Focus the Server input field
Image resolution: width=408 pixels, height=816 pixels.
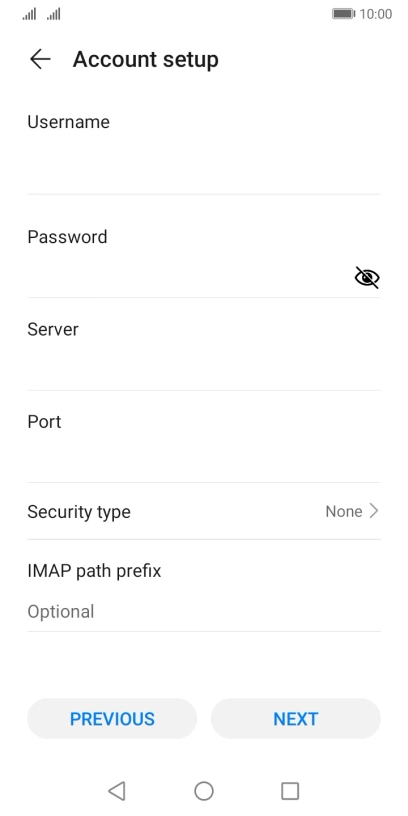click(204, 367)
